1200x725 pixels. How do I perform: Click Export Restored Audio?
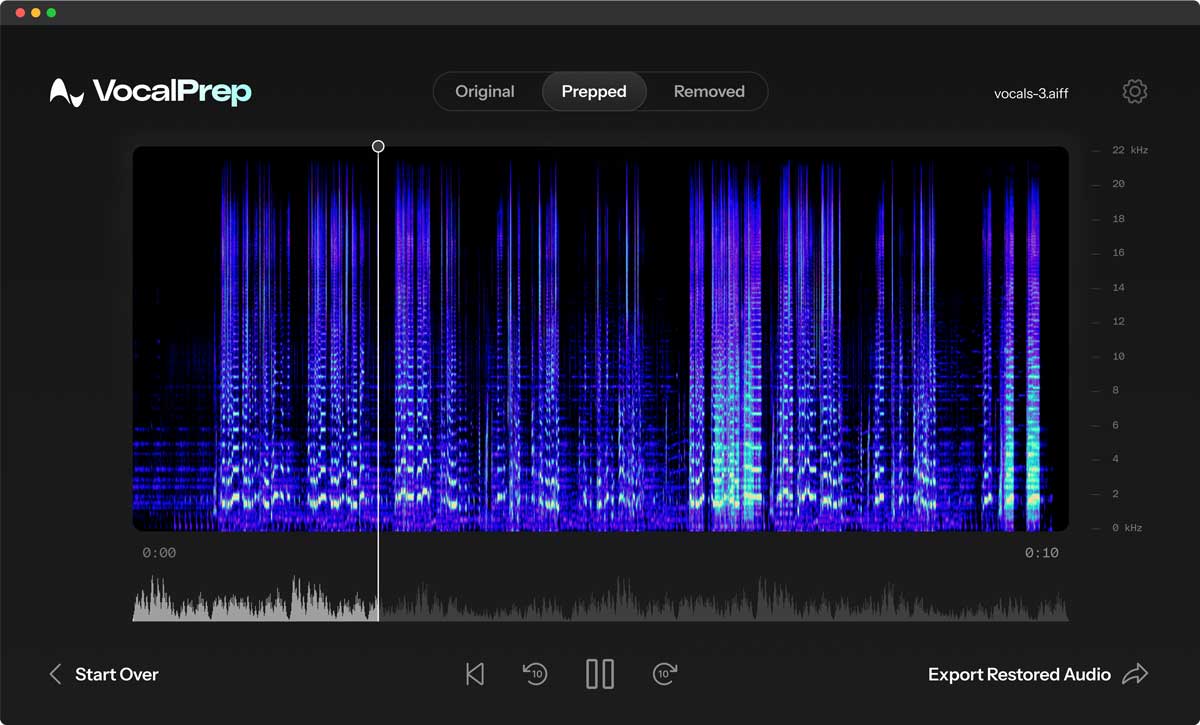coord(1018,674)
